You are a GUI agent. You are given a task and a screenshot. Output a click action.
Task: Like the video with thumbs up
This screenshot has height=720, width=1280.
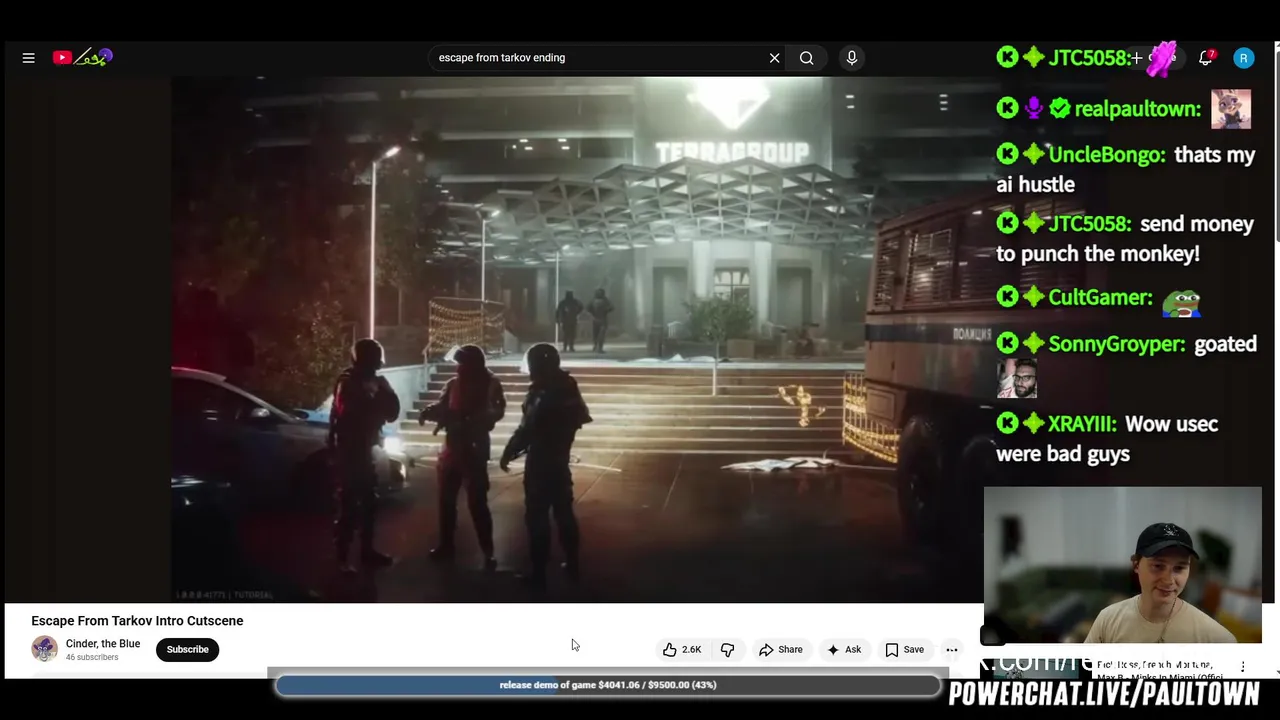[x=681, y=650]
